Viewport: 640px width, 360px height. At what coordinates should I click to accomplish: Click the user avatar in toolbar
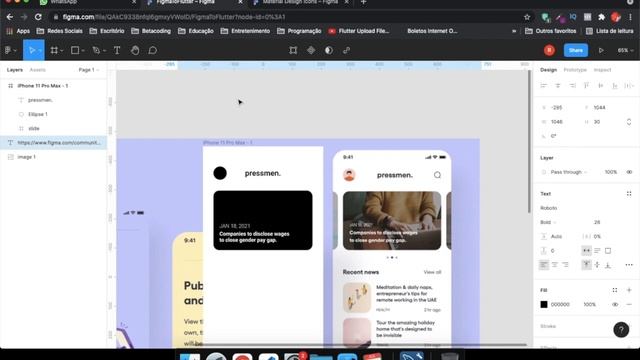coord(549,50)
